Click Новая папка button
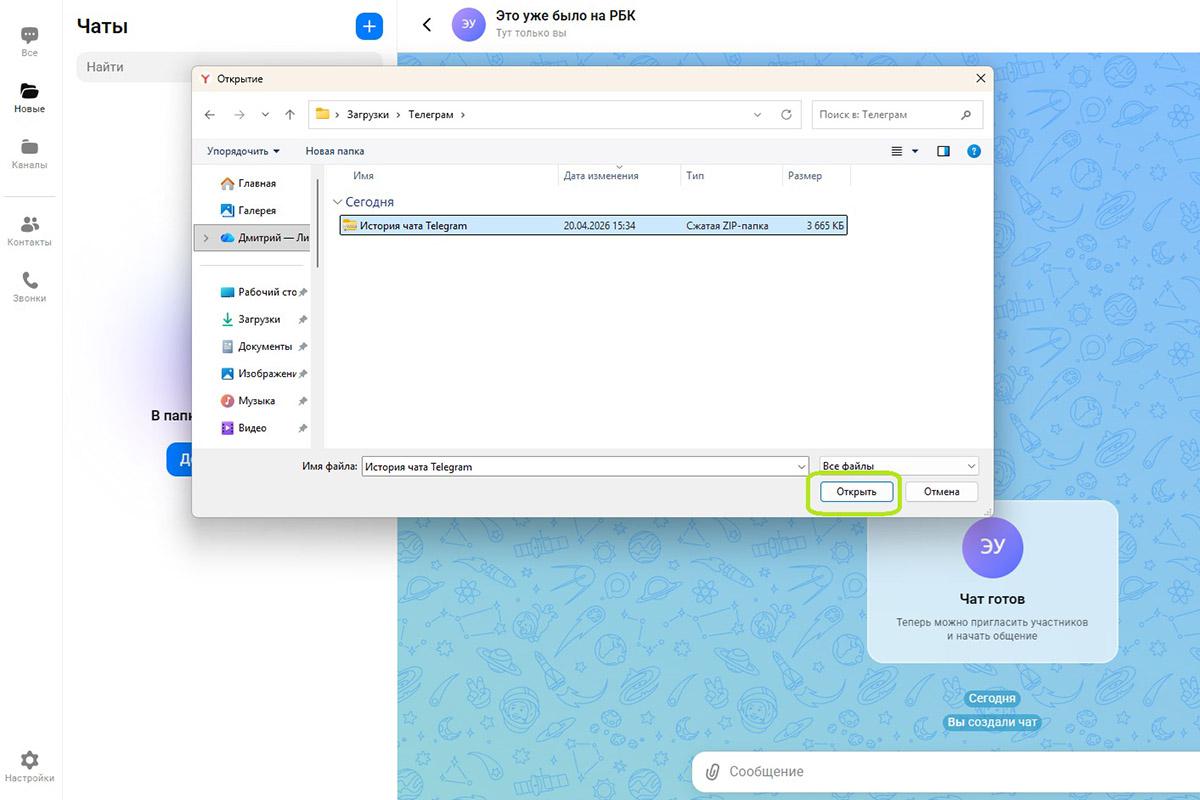 click(335, 151)
